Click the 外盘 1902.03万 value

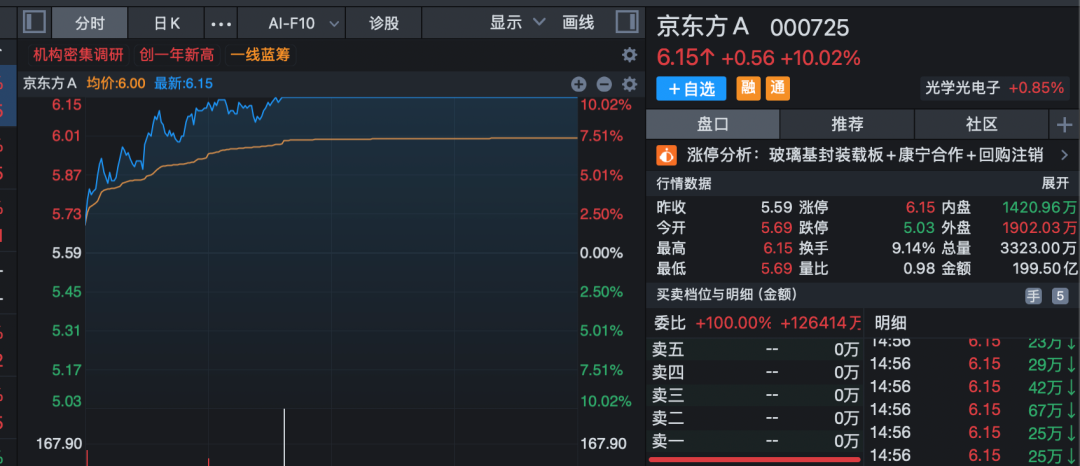coord(1040,228)
